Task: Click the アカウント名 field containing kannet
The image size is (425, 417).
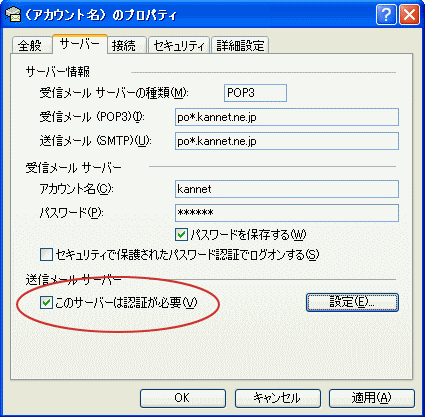Action: 287,189
